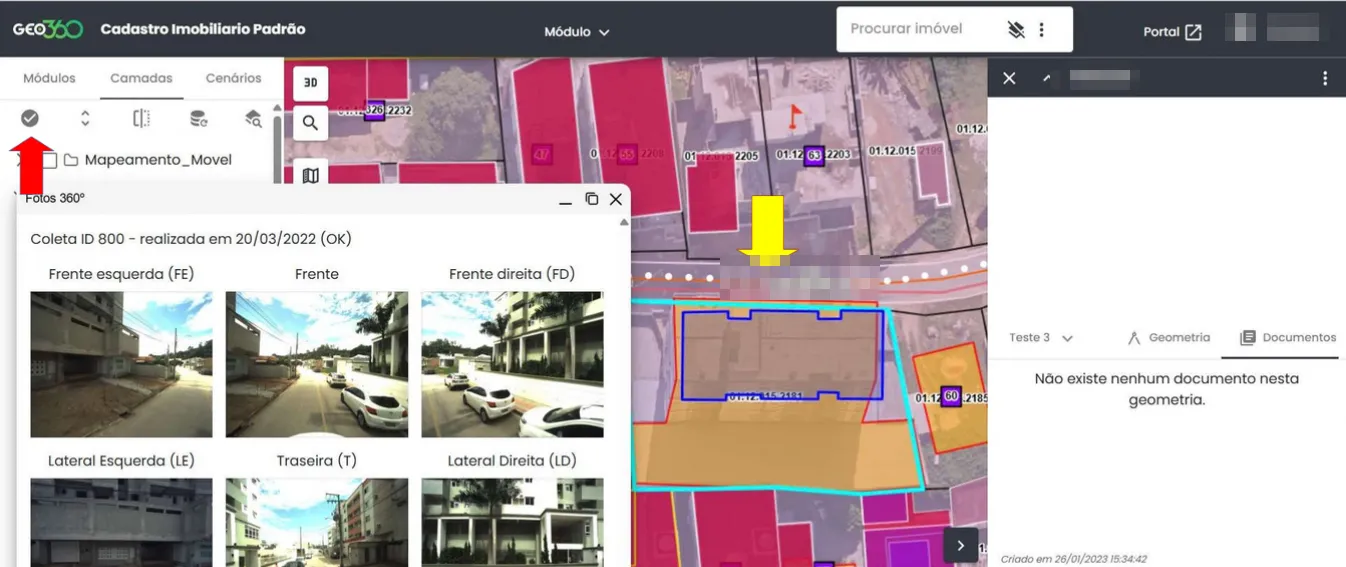Switch to the Cenários tab
1346x567 pixels.
tap(233, 78)
